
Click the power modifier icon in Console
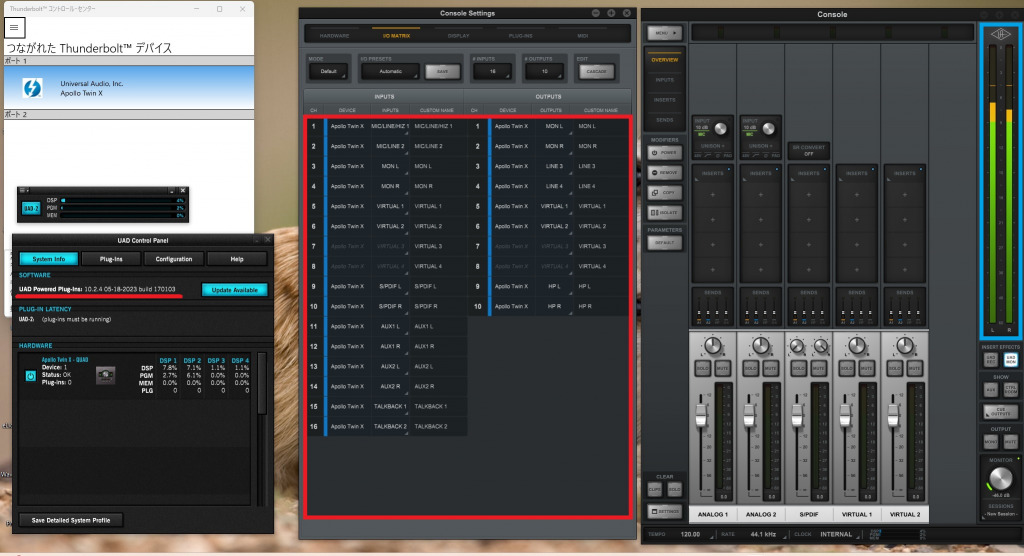(663, 153)
